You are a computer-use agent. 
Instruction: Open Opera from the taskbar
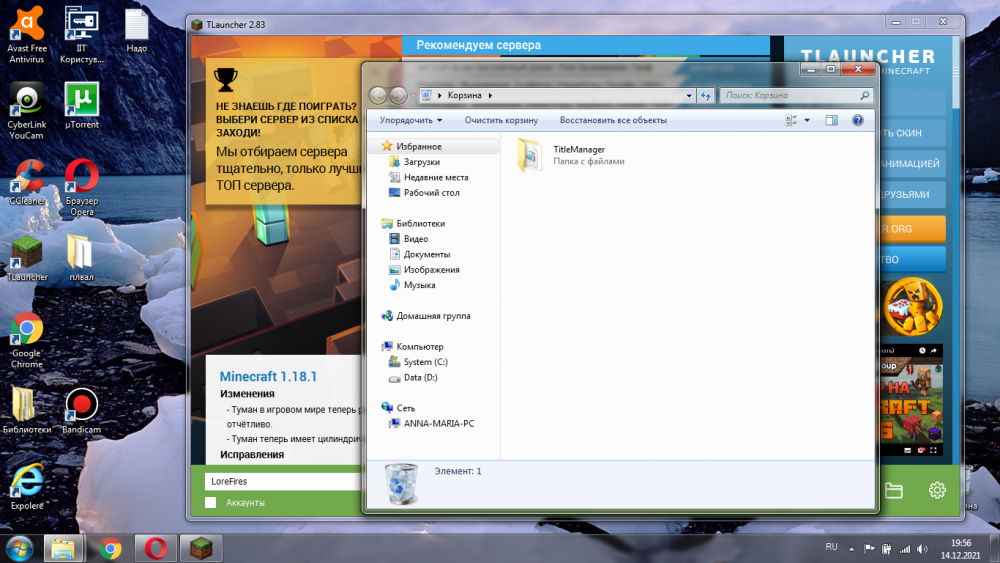coord(156,548)
